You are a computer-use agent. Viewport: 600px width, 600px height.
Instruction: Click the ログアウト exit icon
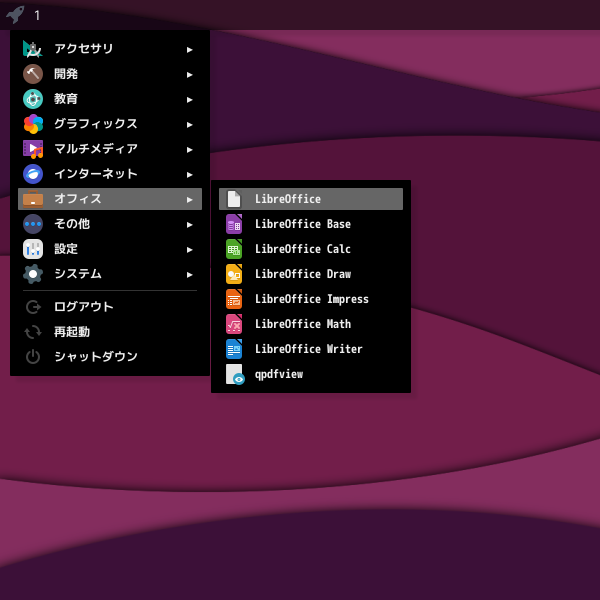[33, 307]
